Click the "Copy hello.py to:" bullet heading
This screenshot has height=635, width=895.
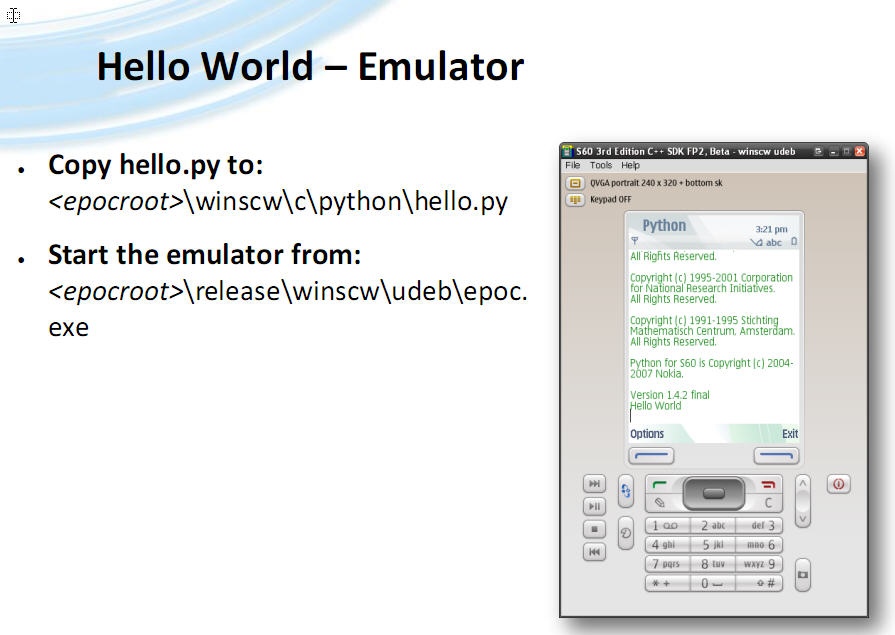point(156,164)
